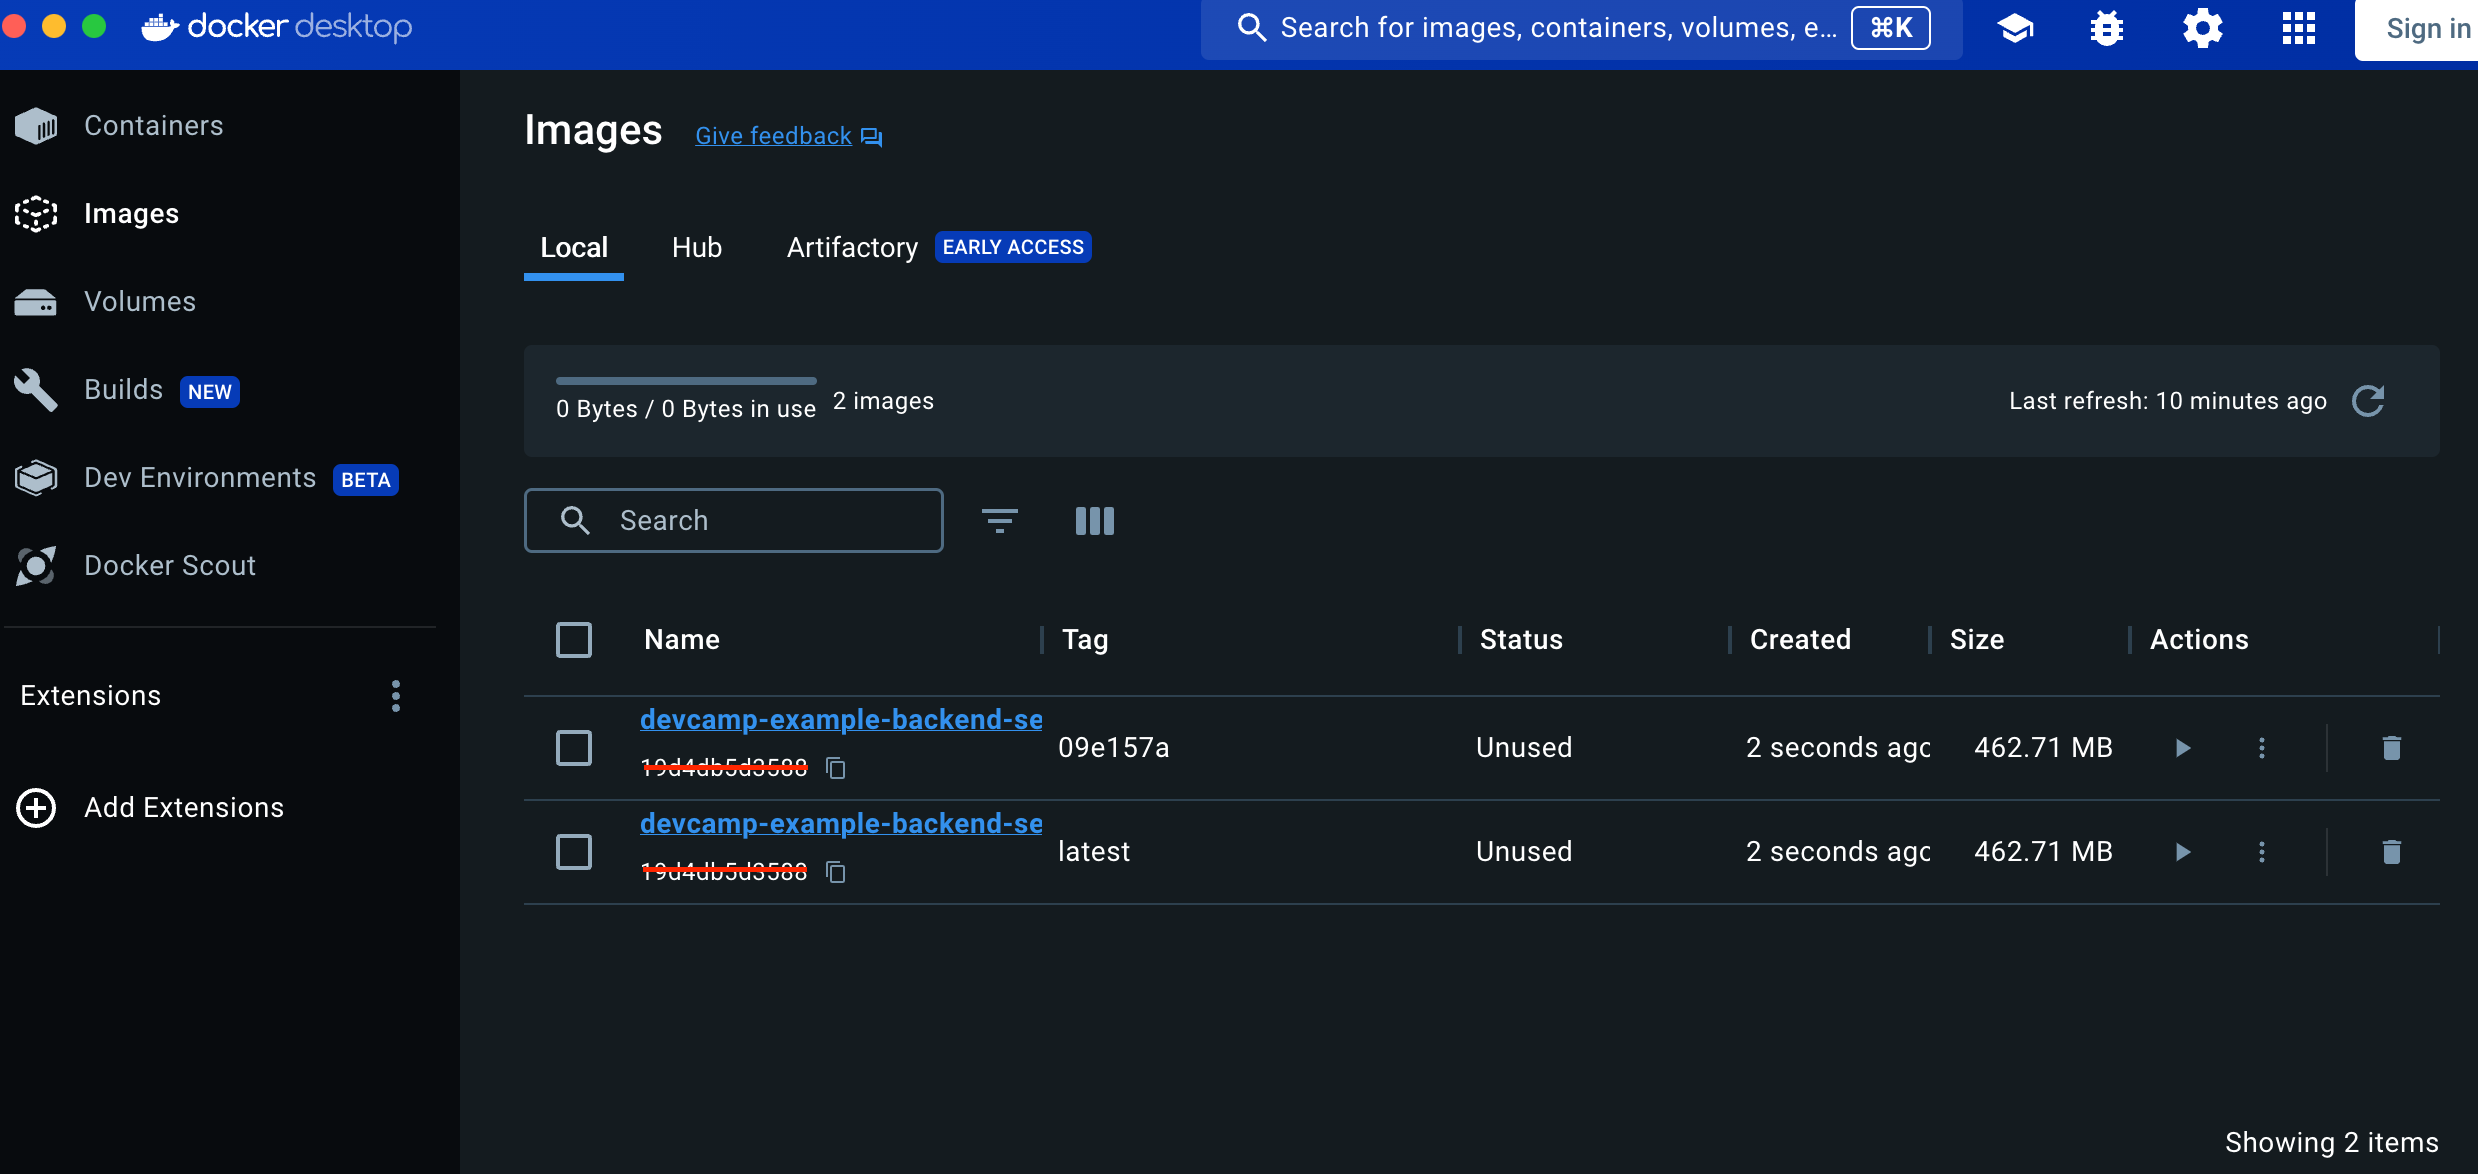Open the learning center icon
This screenshot has width=2478, height=1174.
point(2015,28)
